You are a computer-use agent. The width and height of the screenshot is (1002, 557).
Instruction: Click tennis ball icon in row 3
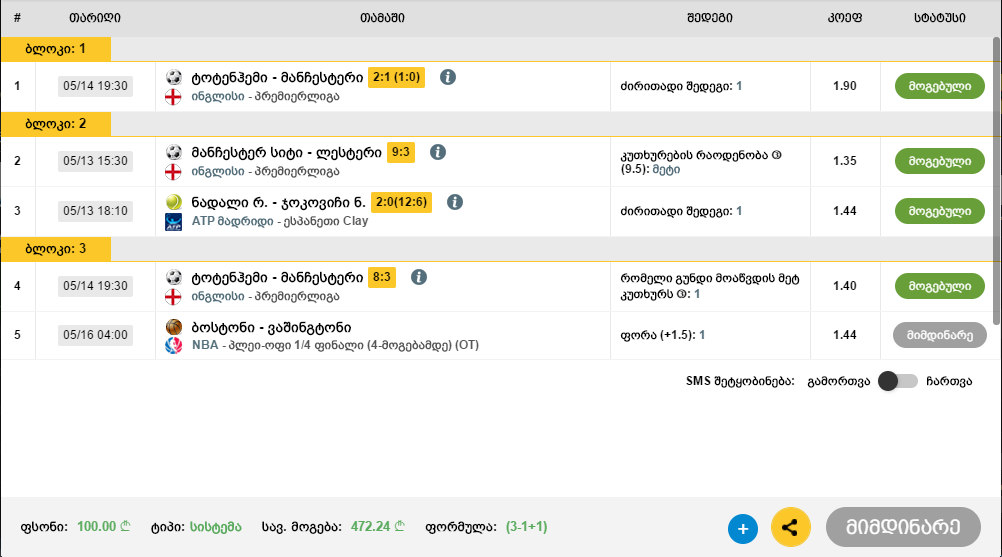click(x=174, y=202)
